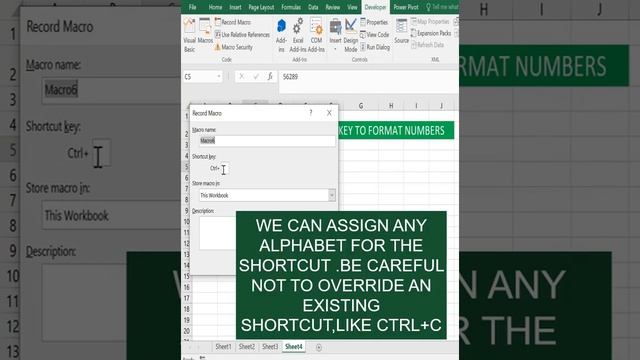
Task: Open Macro Security settings
Action: coord(233,47)
